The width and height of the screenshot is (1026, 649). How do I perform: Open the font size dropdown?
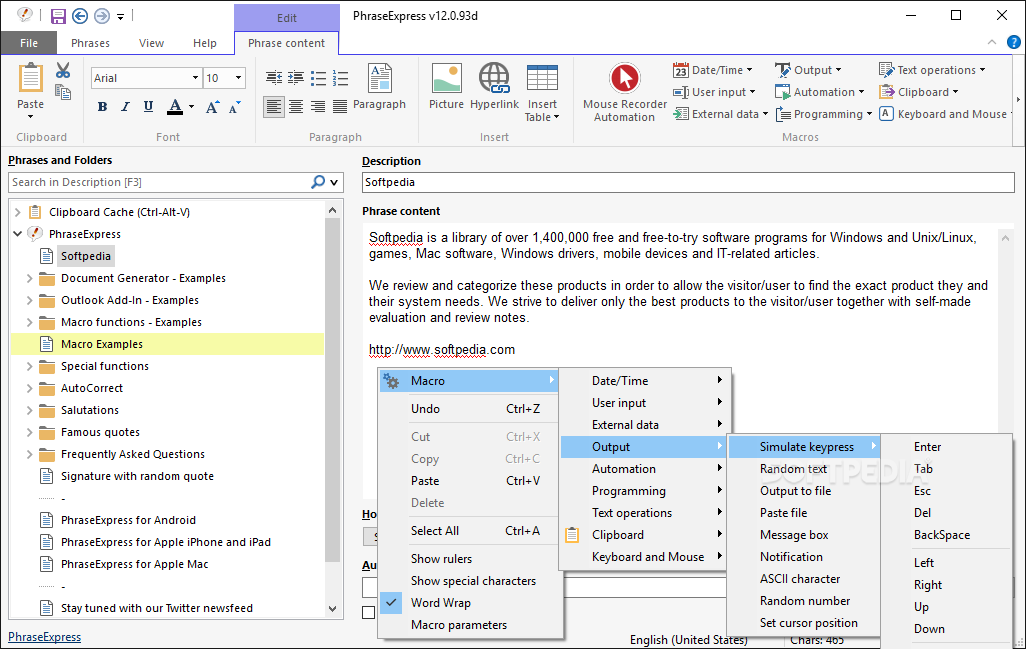pyautogui.click(x=238, y=78)
